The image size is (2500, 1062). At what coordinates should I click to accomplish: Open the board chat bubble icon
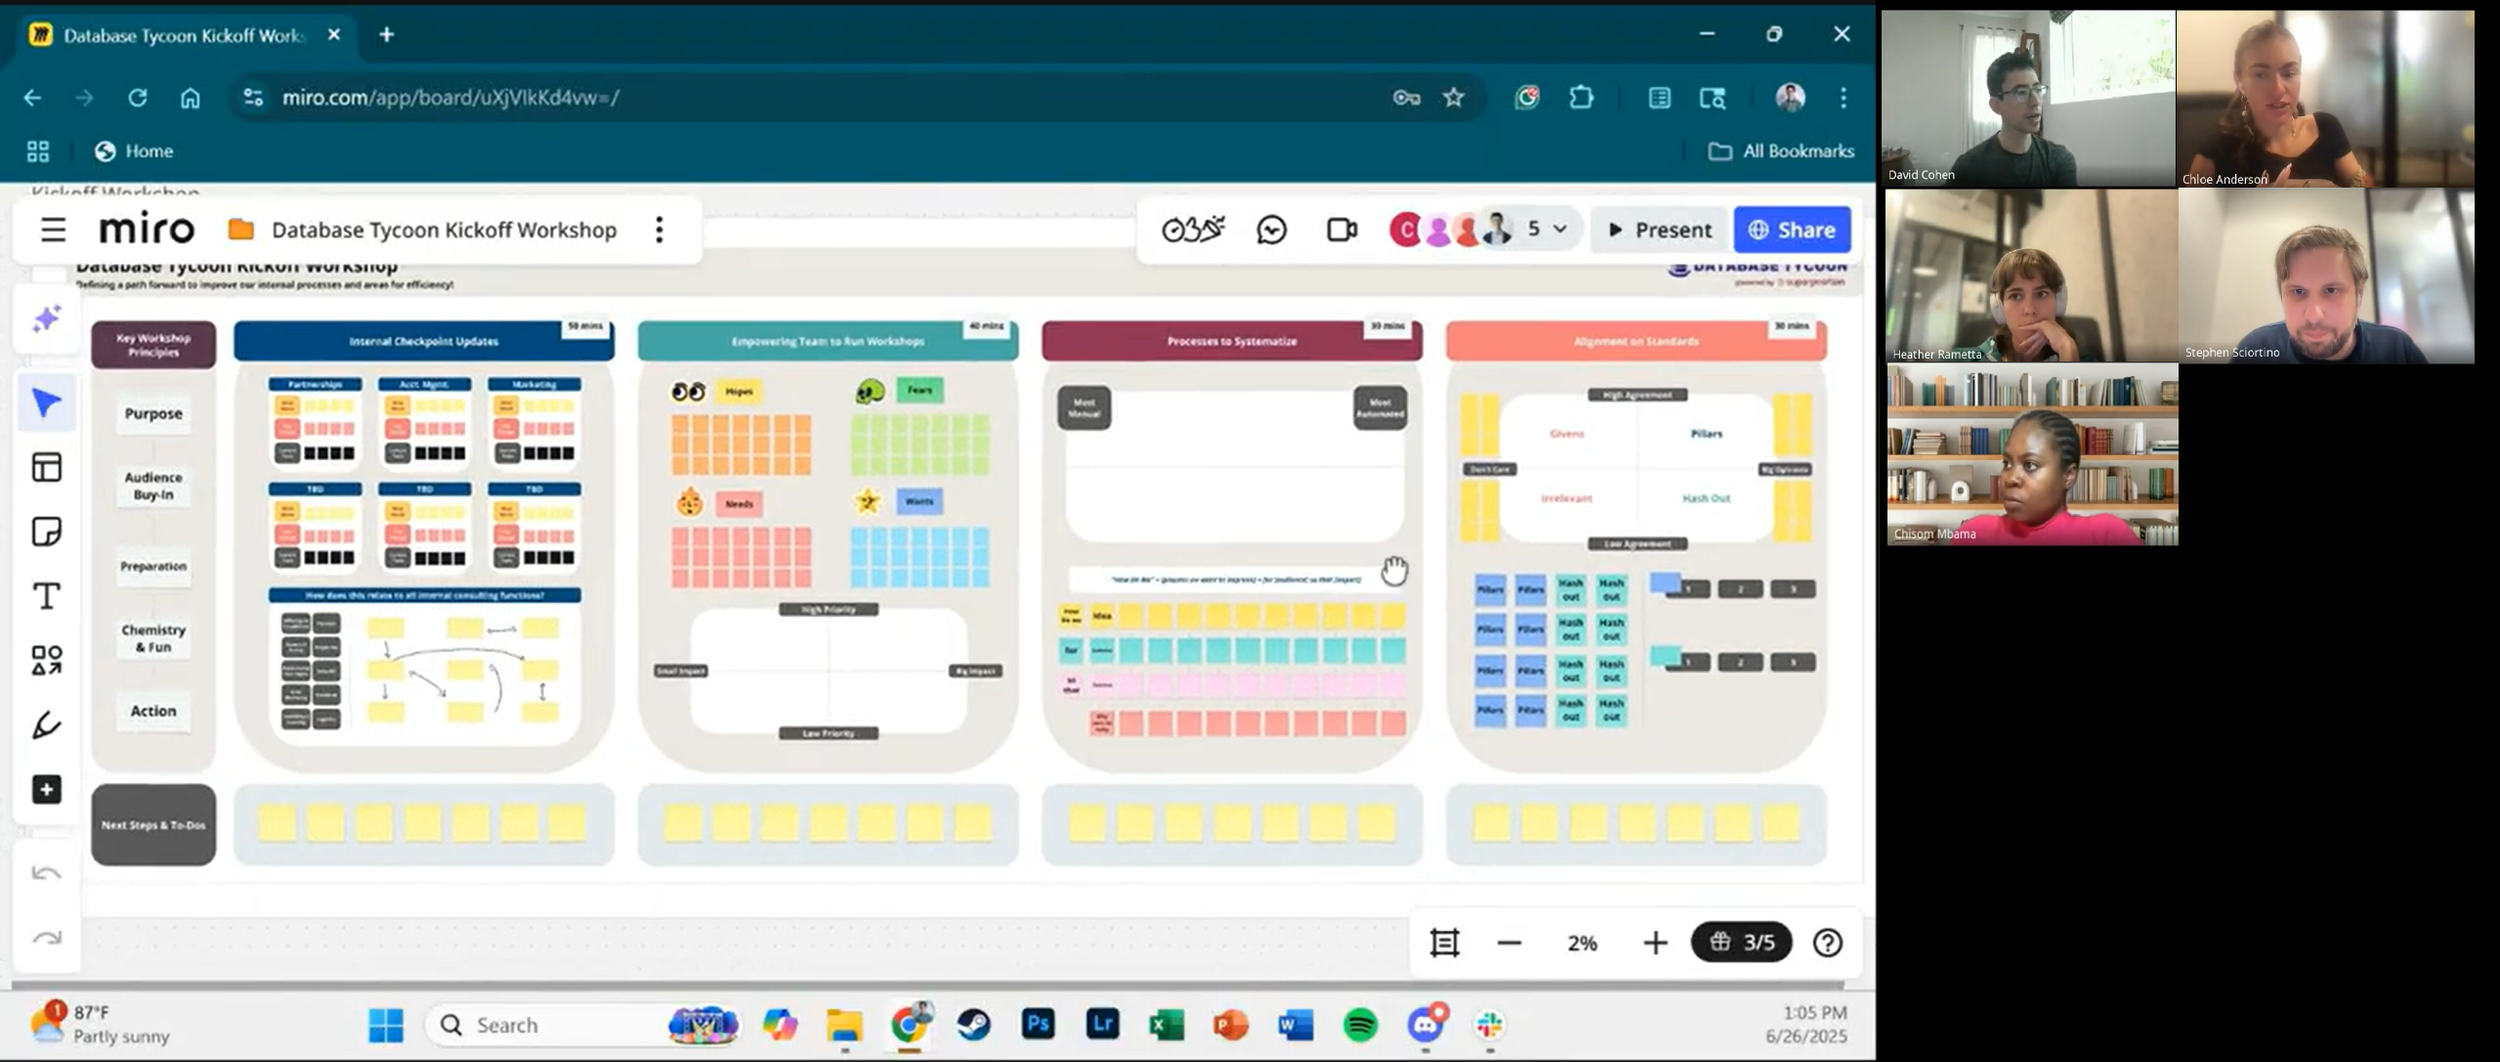(x=1270, y=228)
